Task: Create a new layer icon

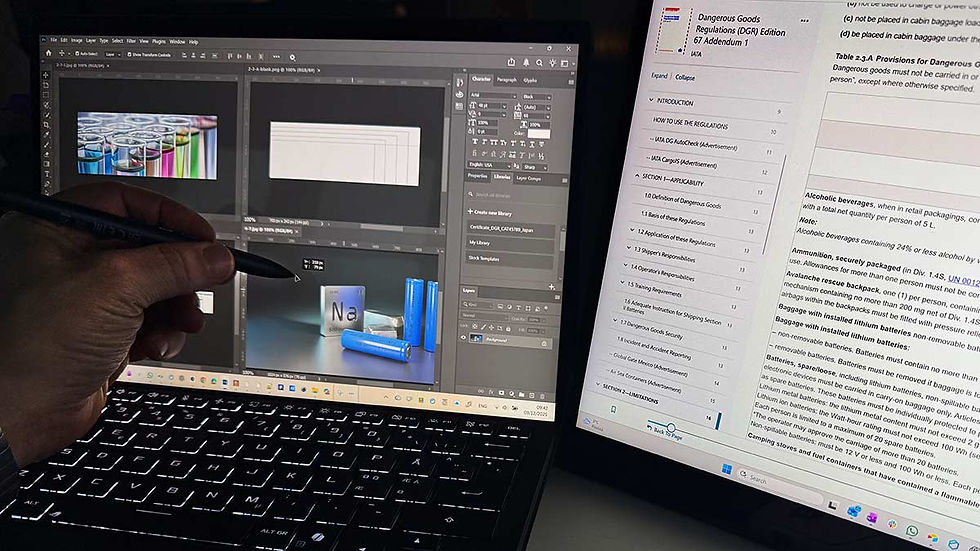Action: tap(532, 395)
